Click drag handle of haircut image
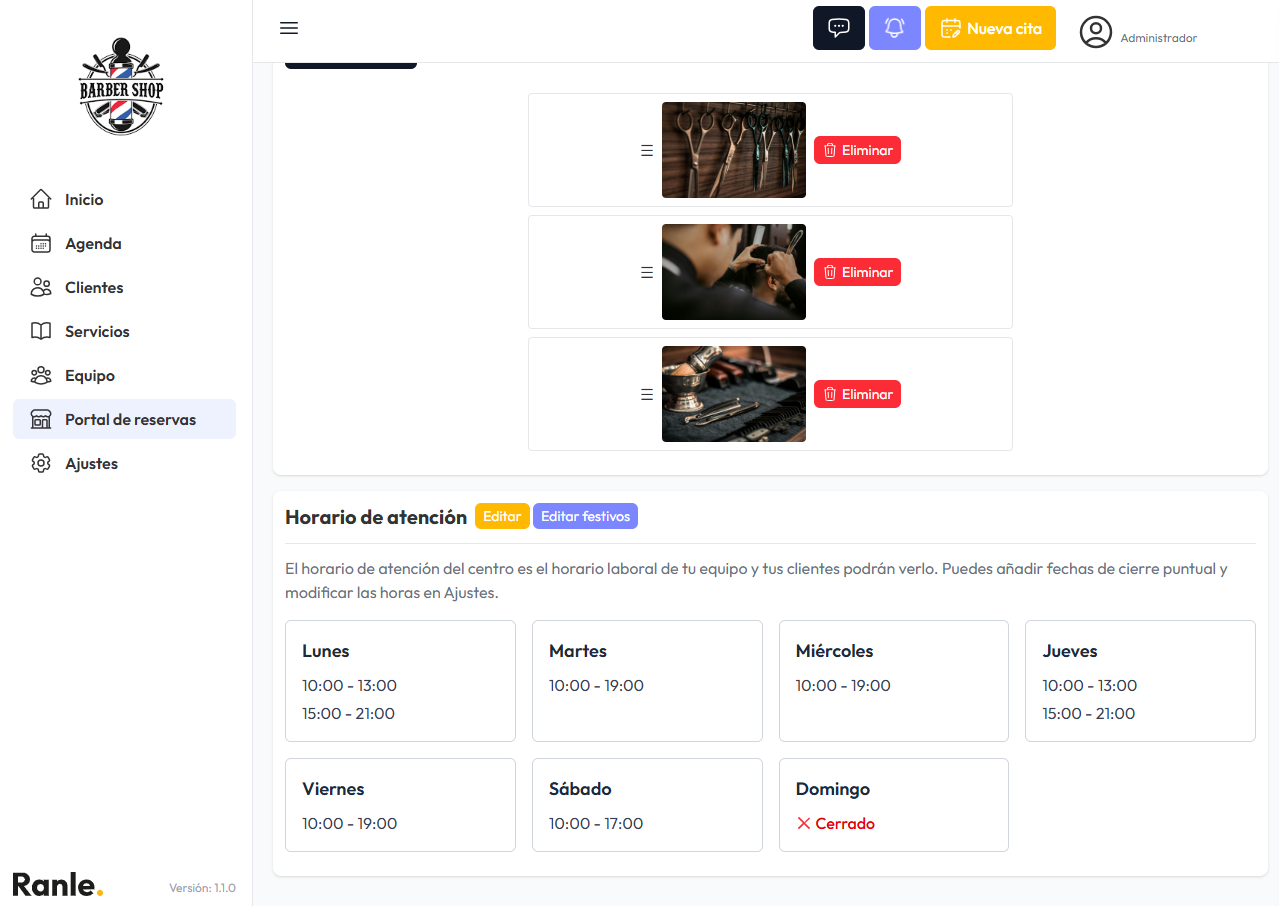1279x909 pixels. (646, 272)
